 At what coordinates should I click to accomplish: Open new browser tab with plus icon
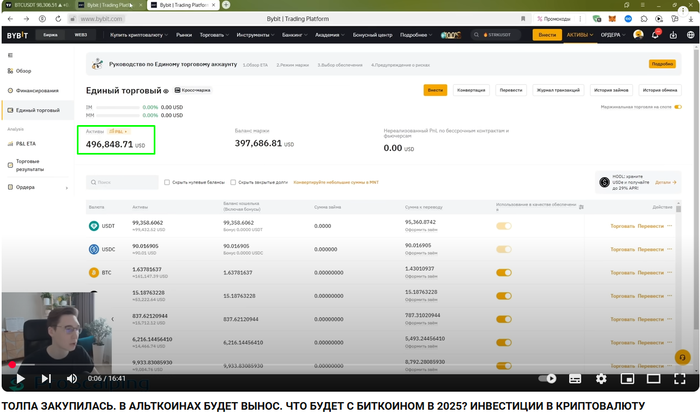pos(226,5)
